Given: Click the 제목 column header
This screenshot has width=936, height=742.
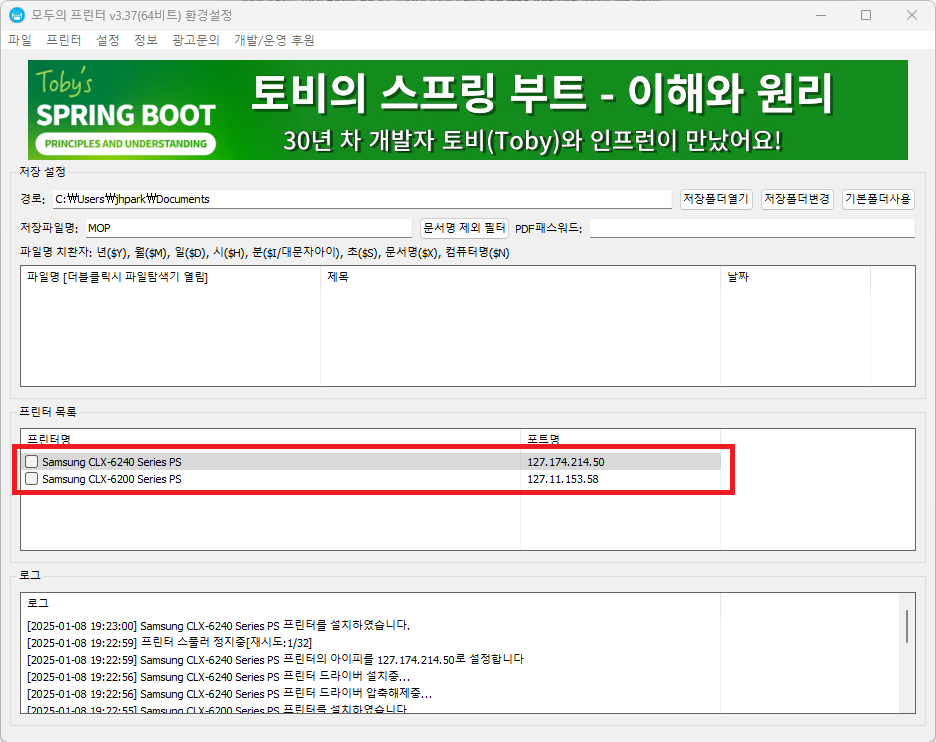Looking at the screenshot, I should click(521, 277).
